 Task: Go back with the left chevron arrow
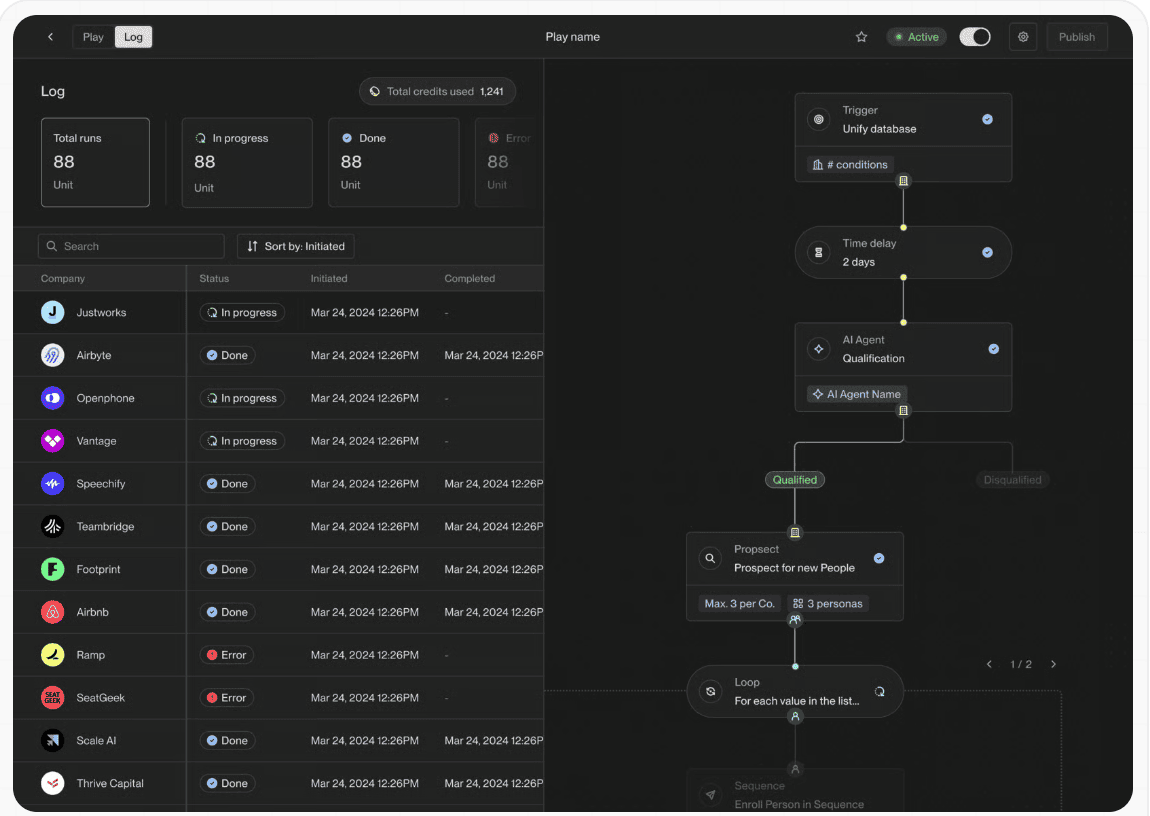(x=51, y=37)
